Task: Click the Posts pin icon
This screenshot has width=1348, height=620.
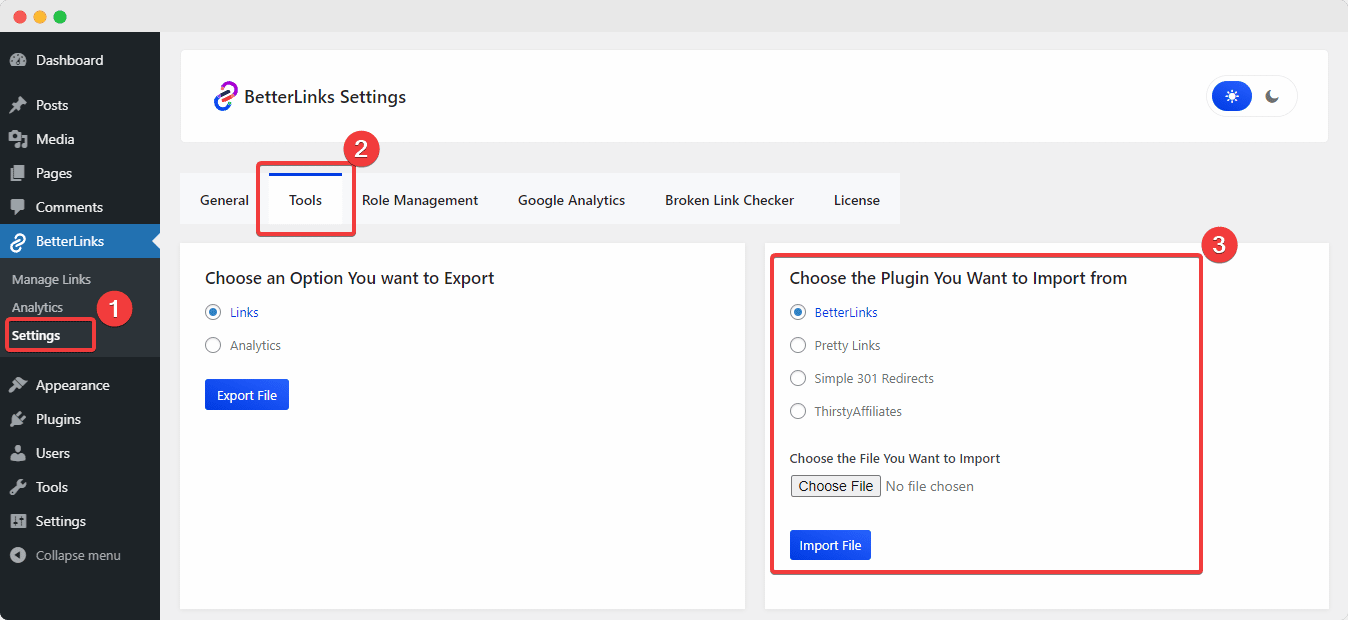Action: coord(17,105)
